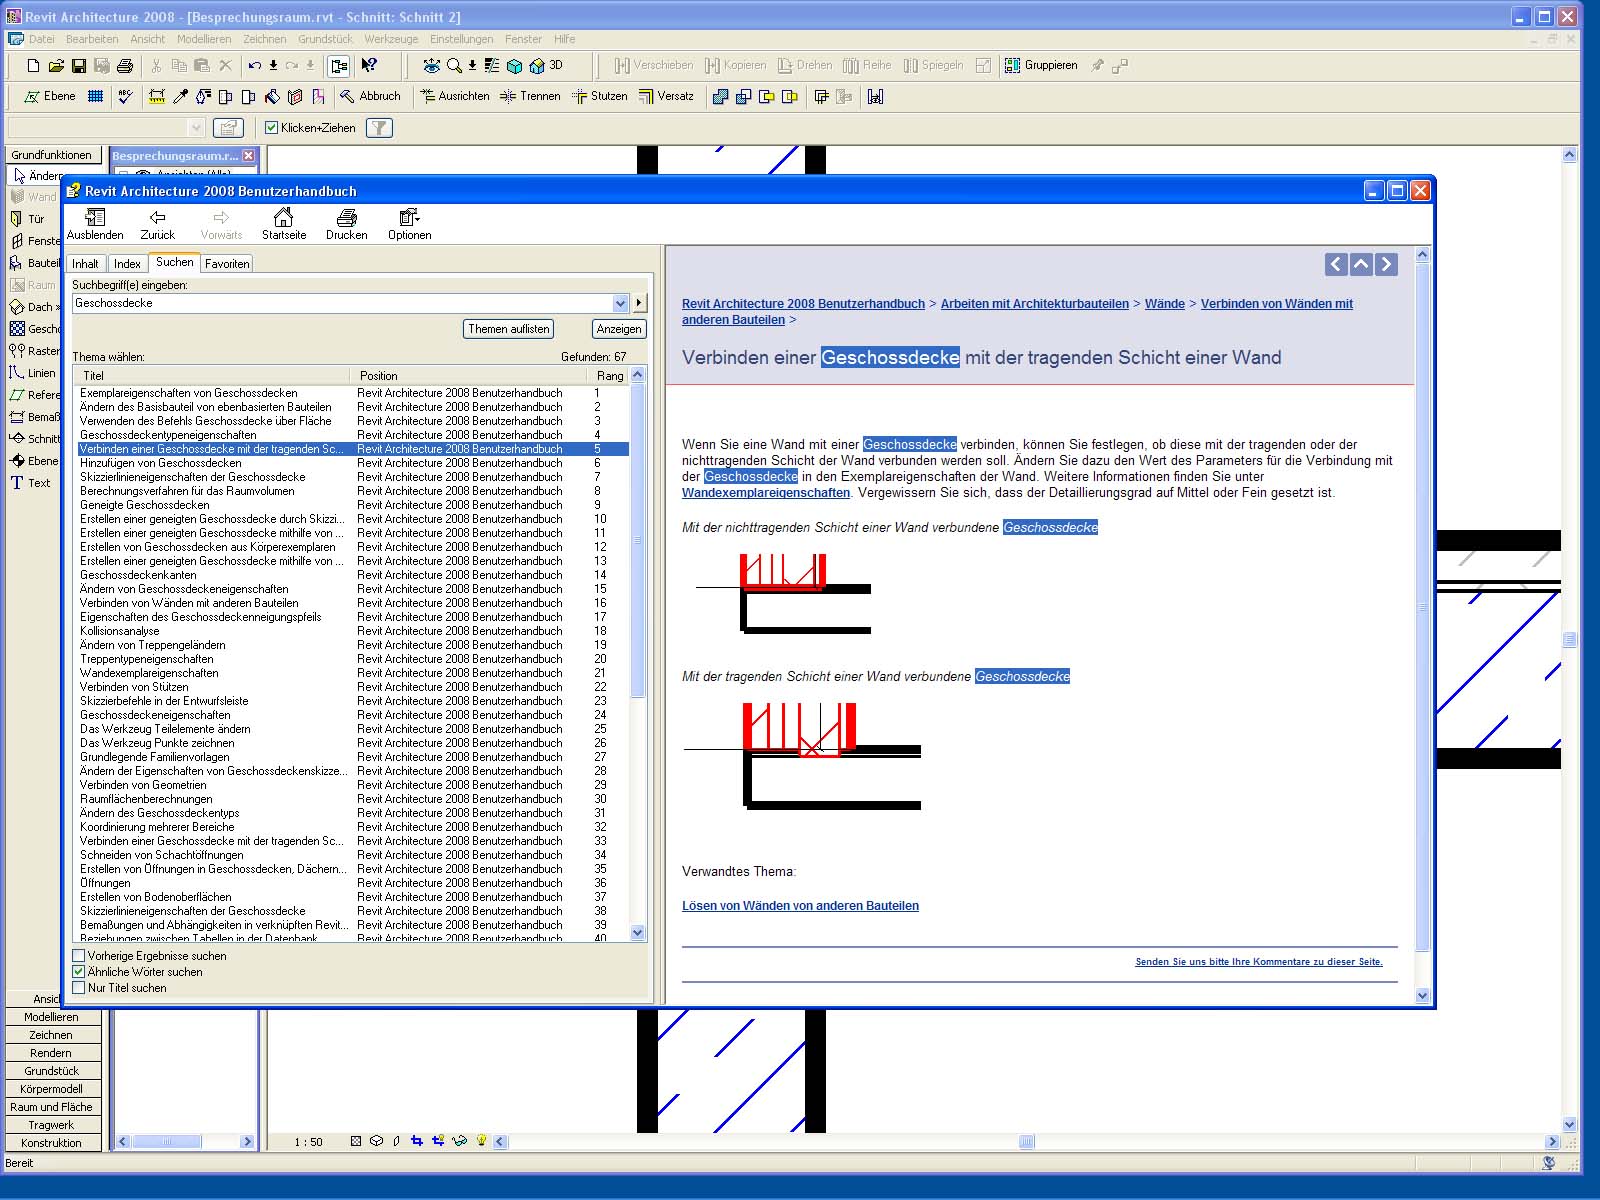Viewport: 1600px width, 1200px height.
Task: Select Hinzufügen von Geschossdecken search result
Action: point(353,463)
